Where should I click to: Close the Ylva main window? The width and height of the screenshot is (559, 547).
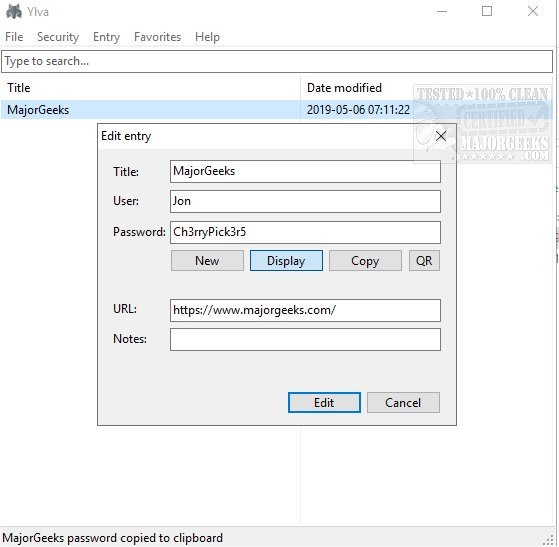533,11
